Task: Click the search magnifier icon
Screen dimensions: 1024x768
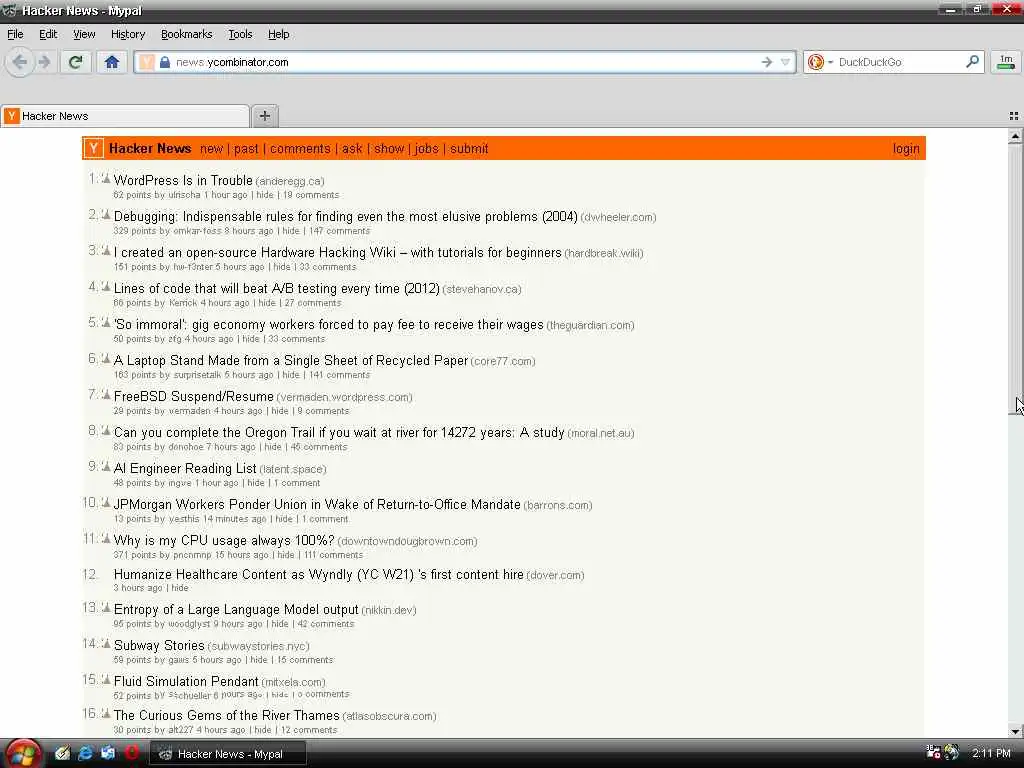Action: (x=972, y=61)
